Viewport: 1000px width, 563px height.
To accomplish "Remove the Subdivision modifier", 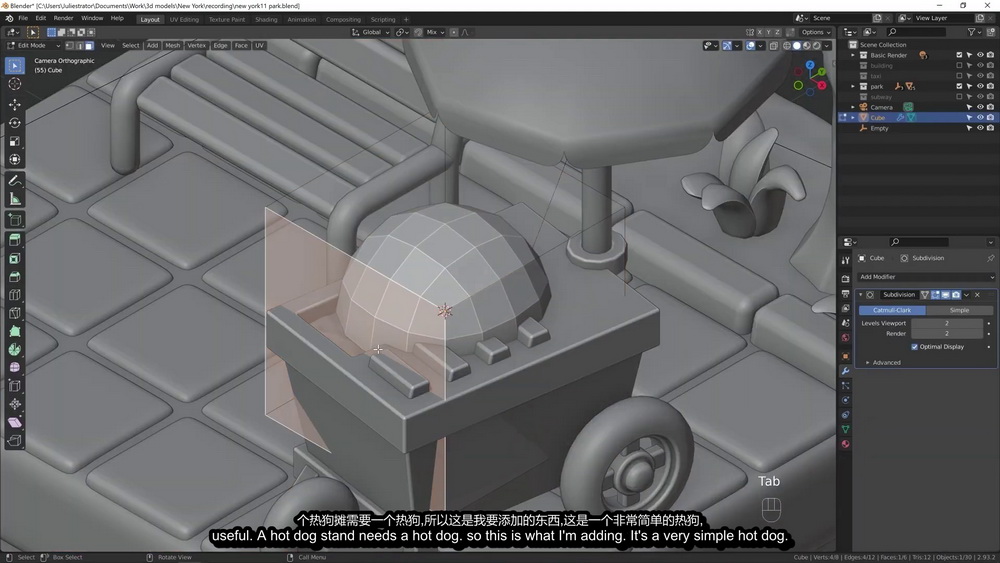I will (977, 295).
